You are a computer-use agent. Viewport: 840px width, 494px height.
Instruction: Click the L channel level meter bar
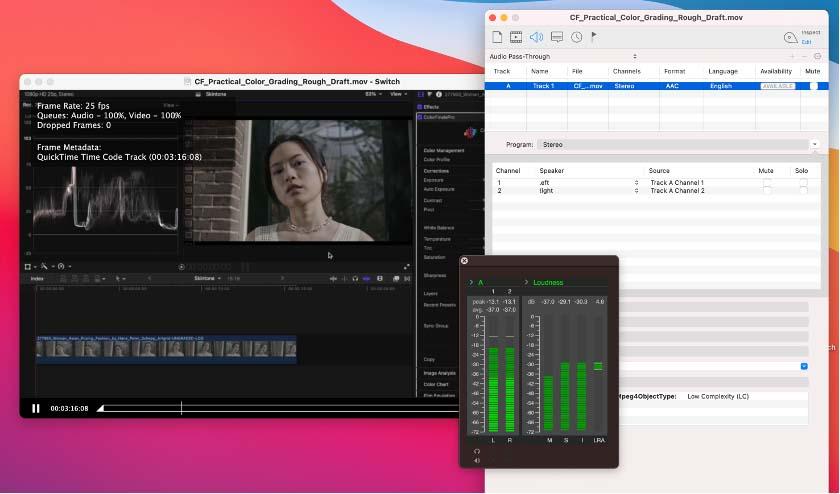pyautogui.click(x=493, y=390)
